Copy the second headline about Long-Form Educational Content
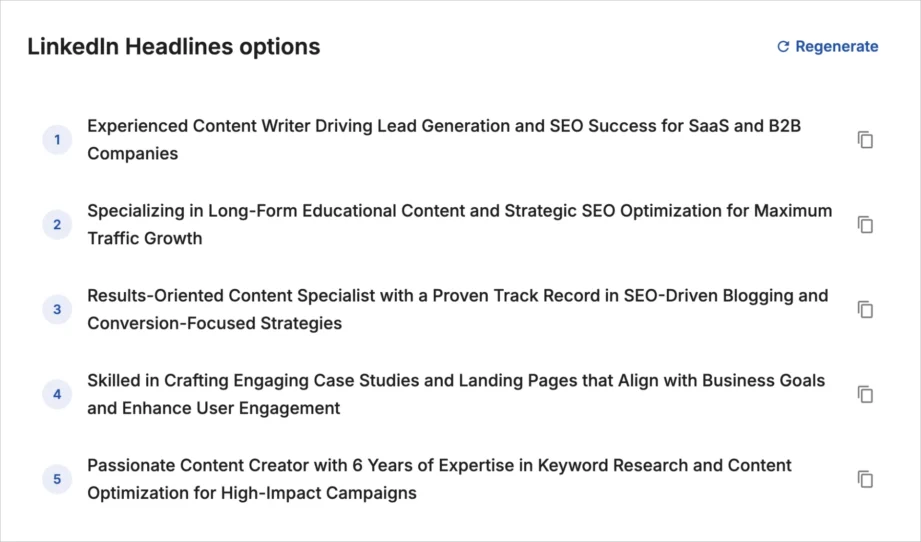 (x=865, y=225)
